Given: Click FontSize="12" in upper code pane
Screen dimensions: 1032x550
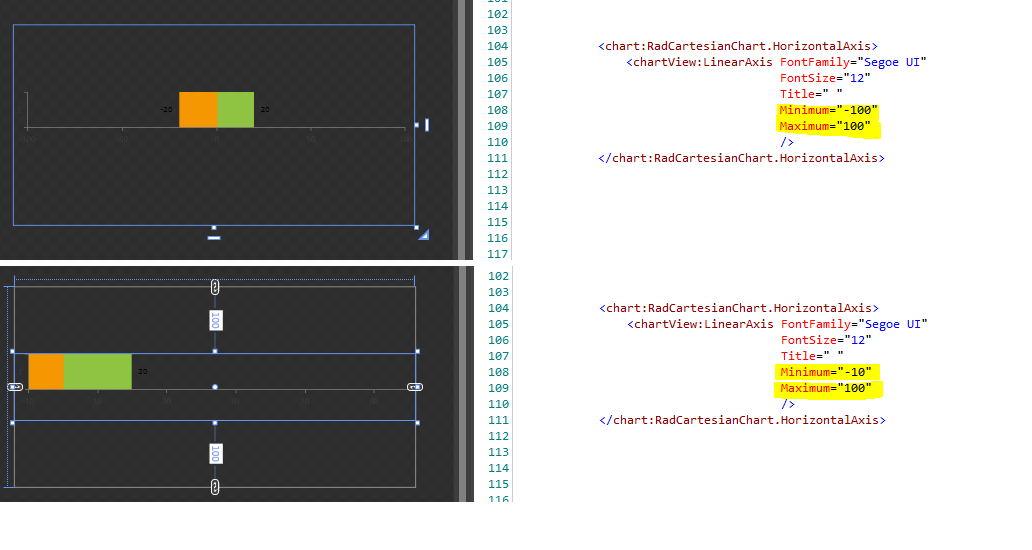Looking at the screenshot, I should (x=825, y=78).
